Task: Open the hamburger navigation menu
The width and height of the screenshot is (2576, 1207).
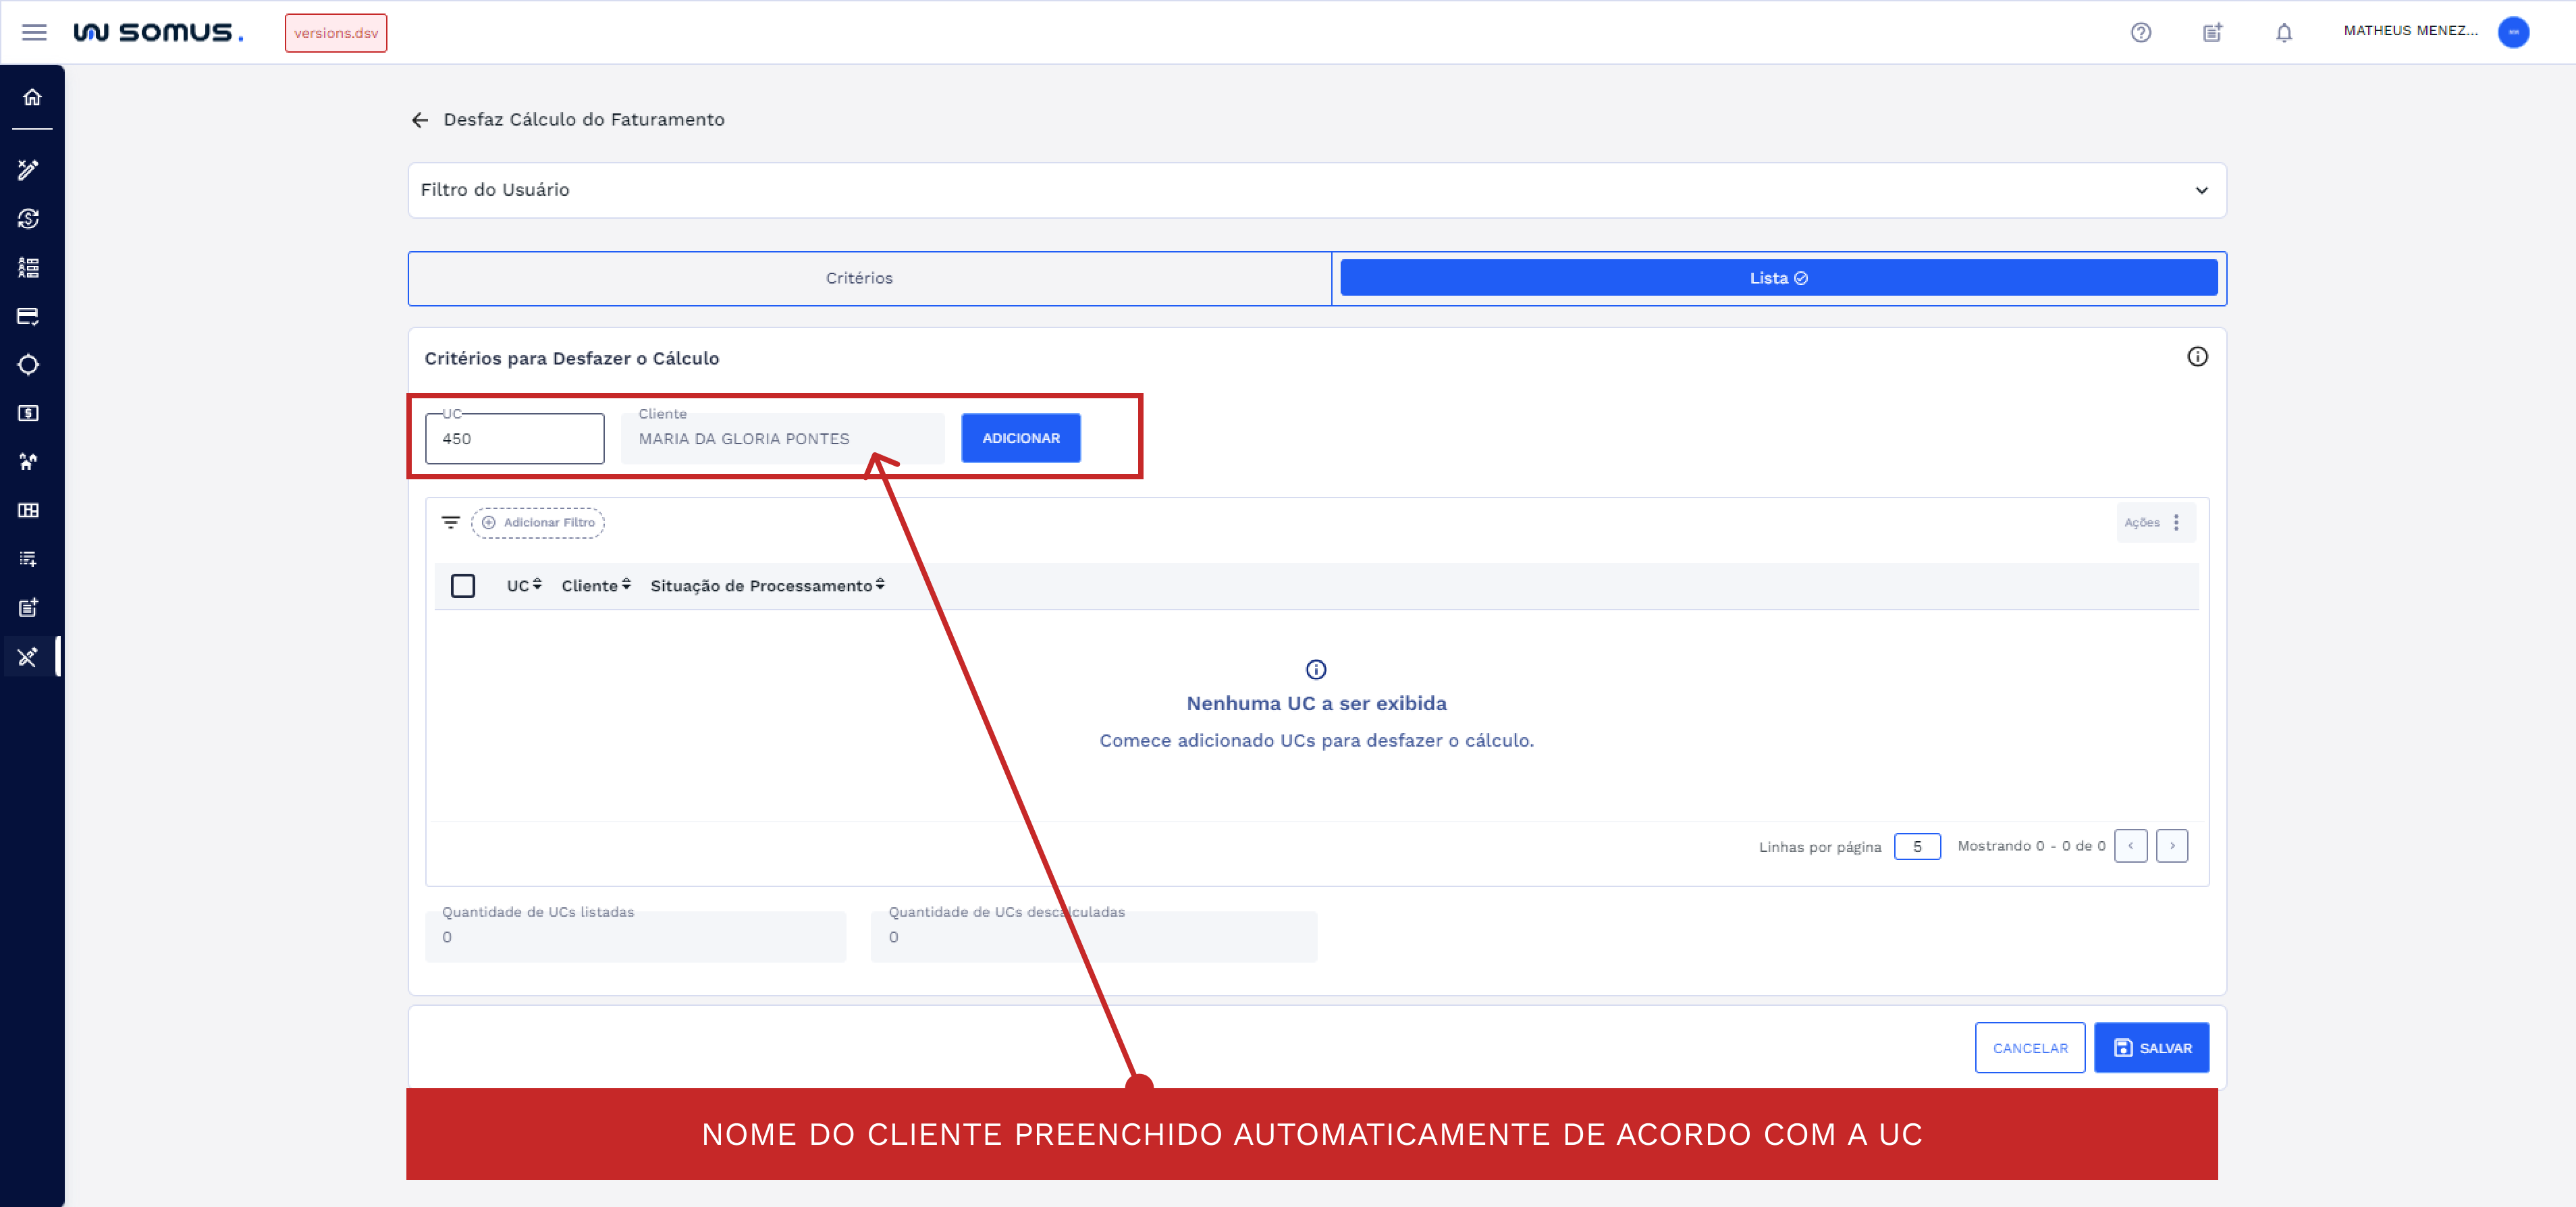Action: click(x=34, y=32)
